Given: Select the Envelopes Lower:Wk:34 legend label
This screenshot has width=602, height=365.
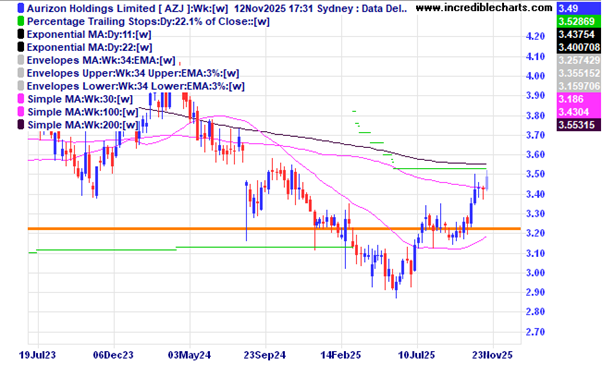Looking at the screenshot, I should 136,86.
